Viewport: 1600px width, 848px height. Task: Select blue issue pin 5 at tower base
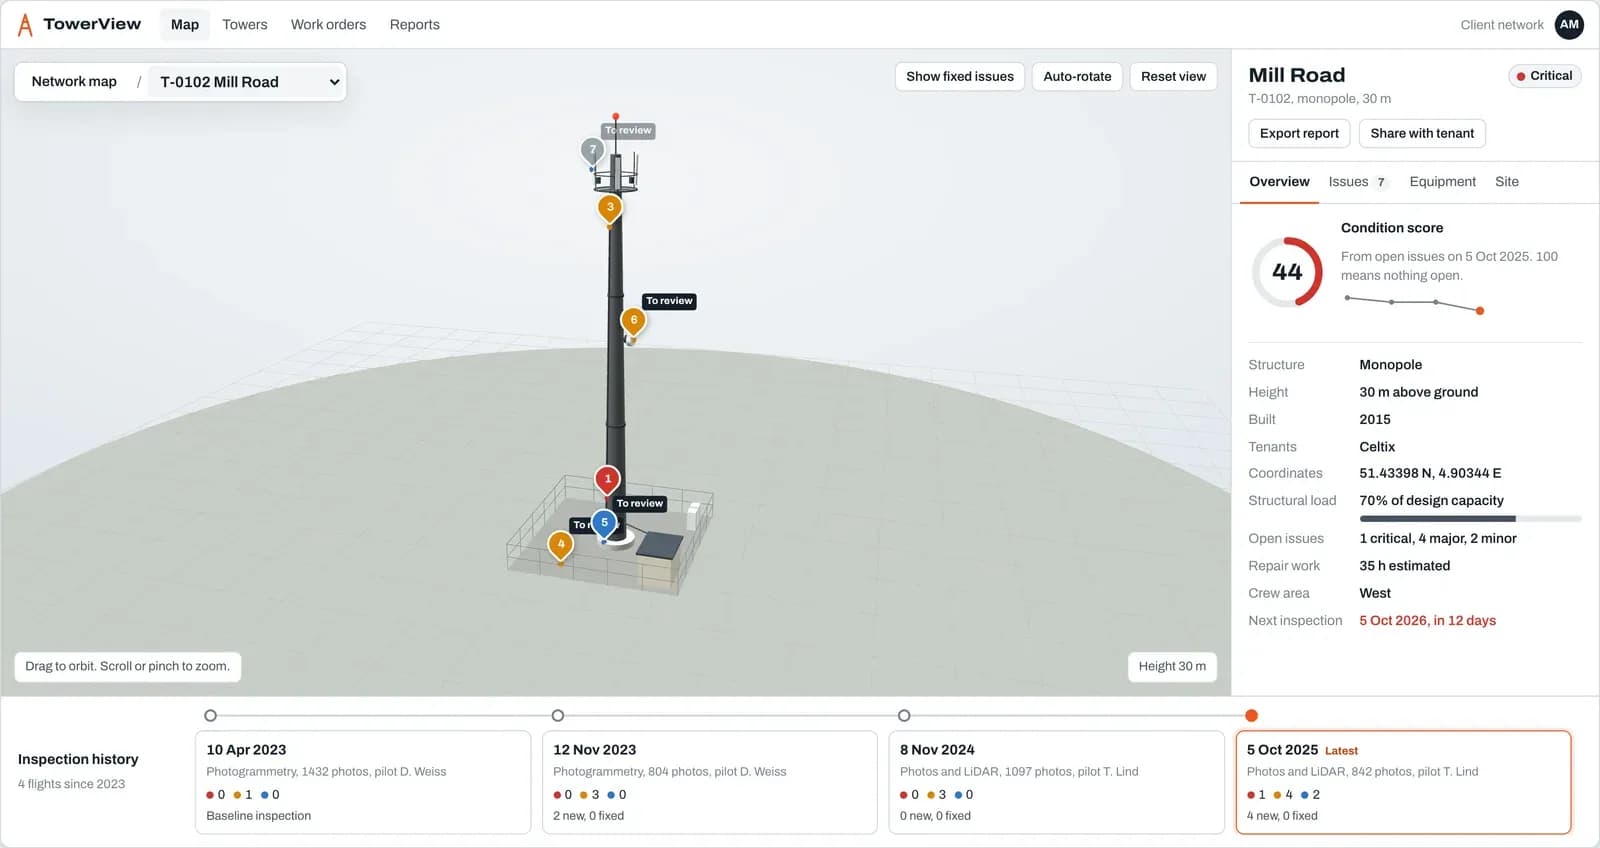pos(604,523)
